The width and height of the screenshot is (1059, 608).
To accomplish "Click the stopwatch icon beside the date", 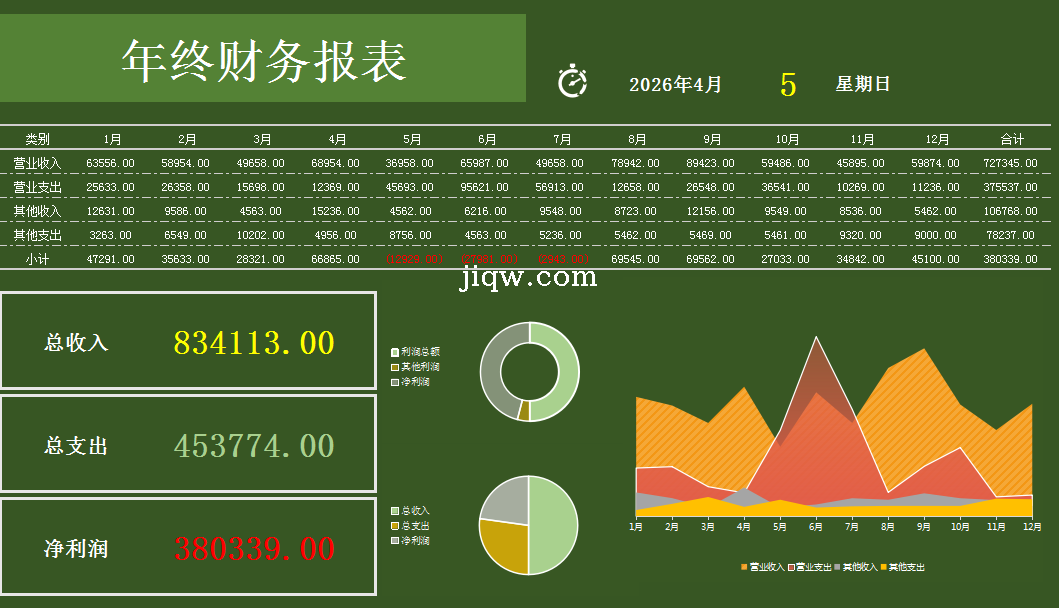I will [x=572, y=82].
